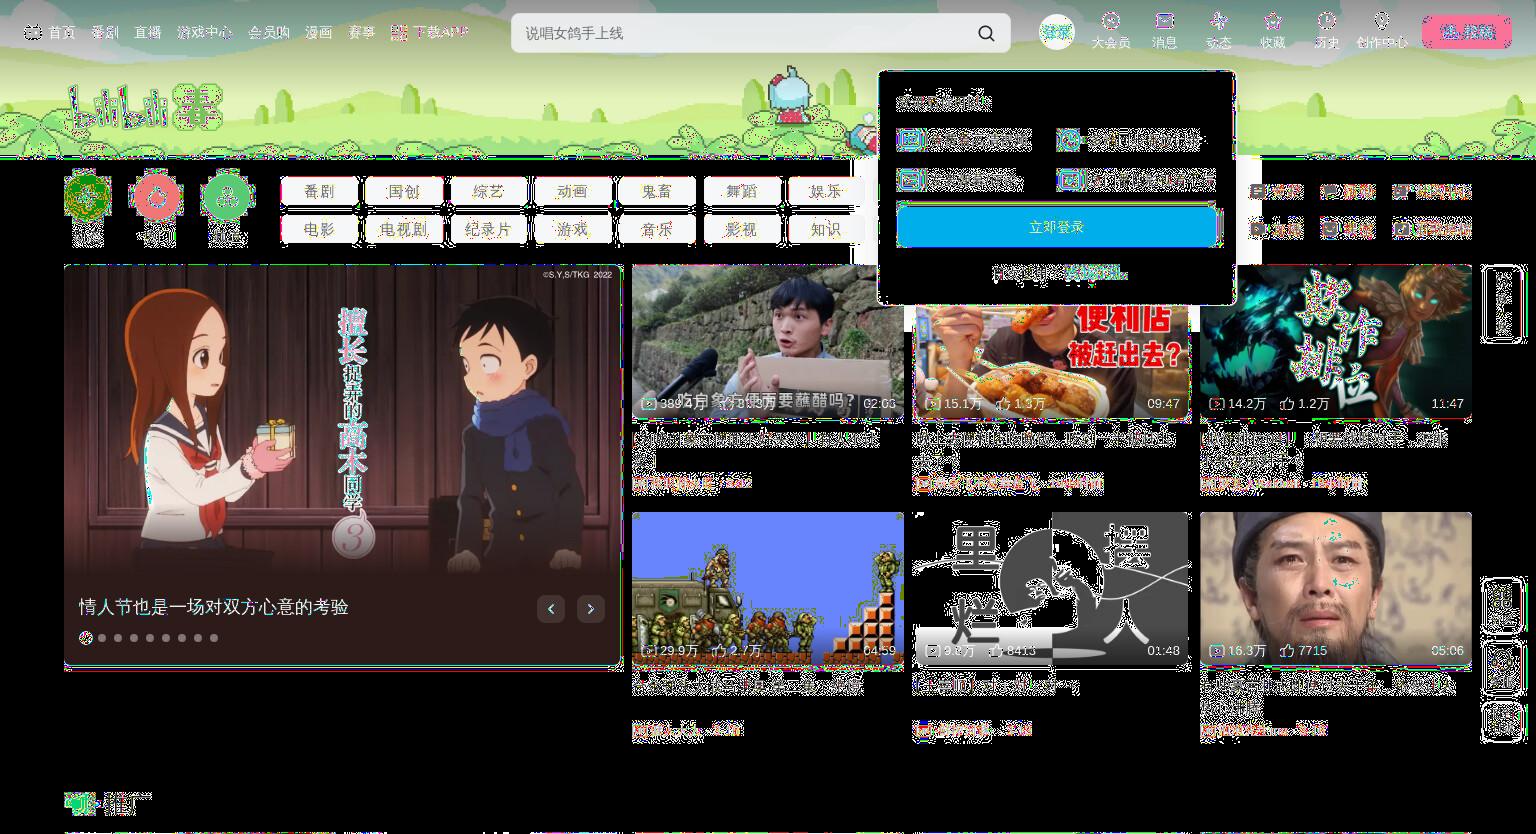Select the 影视 category tile
Screen dimensions: 1536x834
tap(741, 229)
